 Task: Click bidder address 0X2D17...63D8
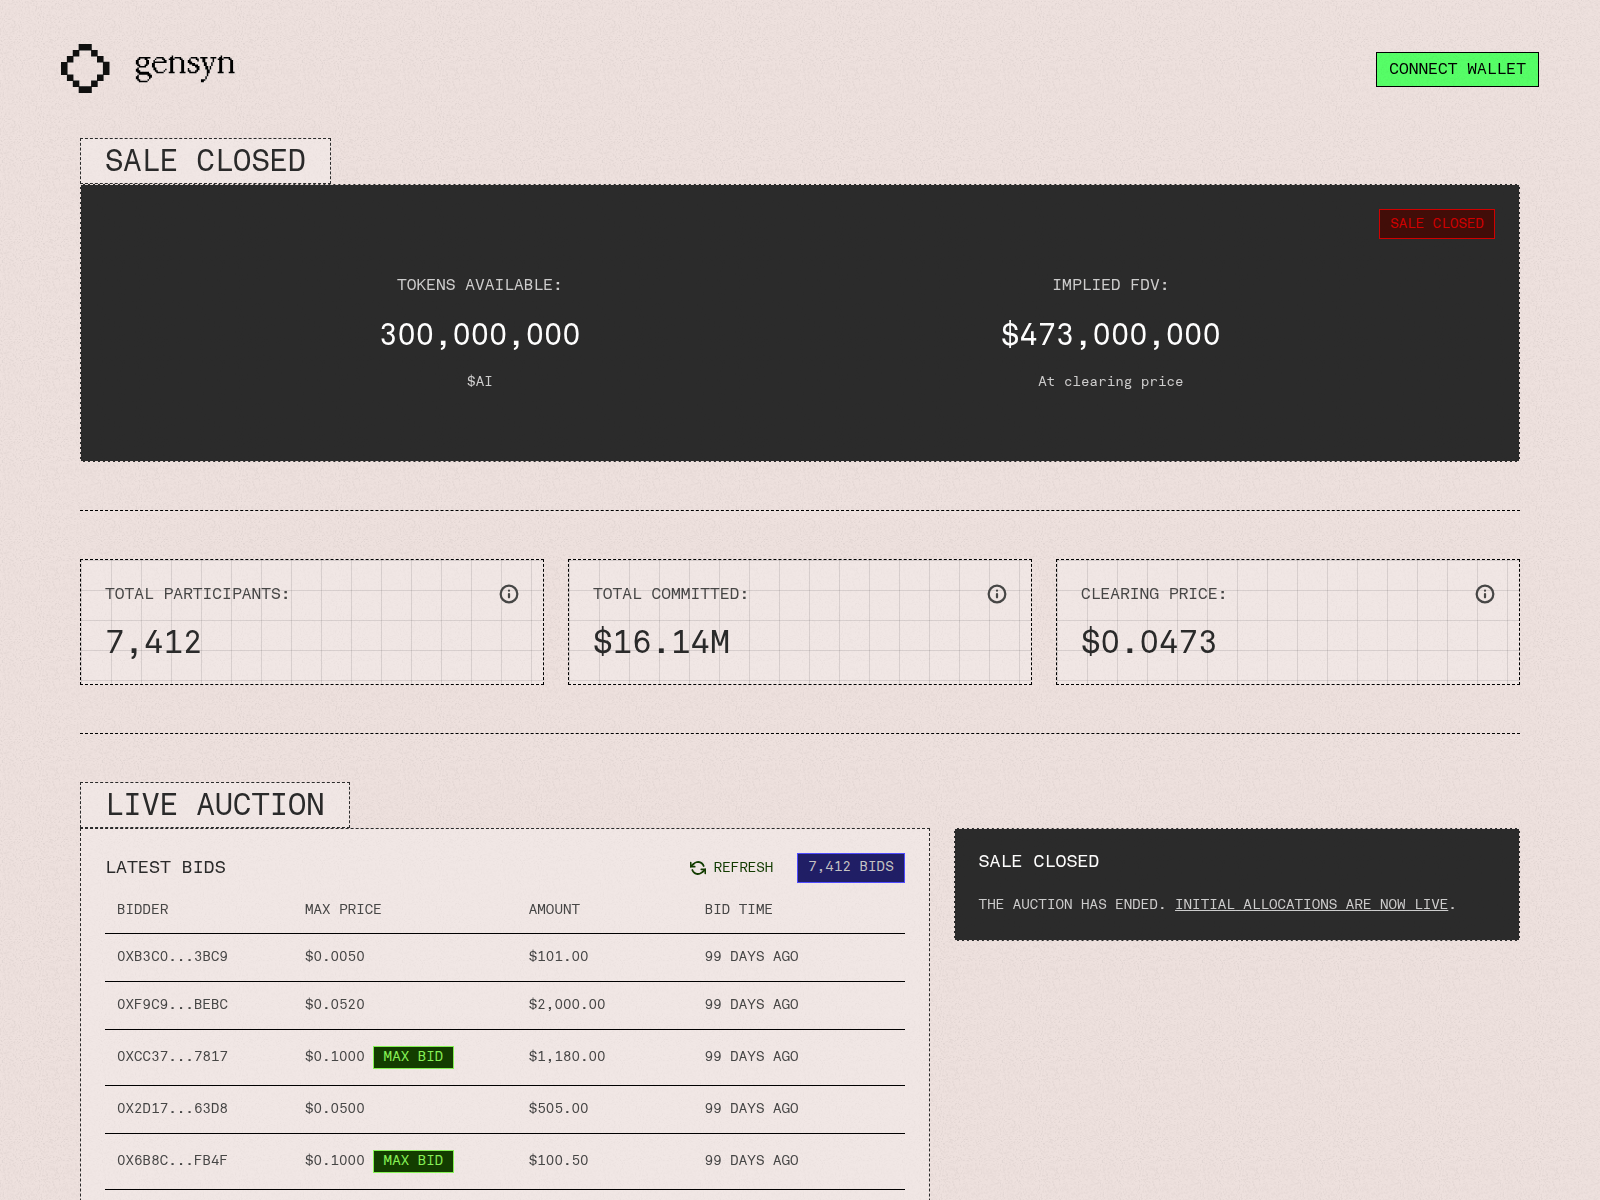pos(172,1108)
